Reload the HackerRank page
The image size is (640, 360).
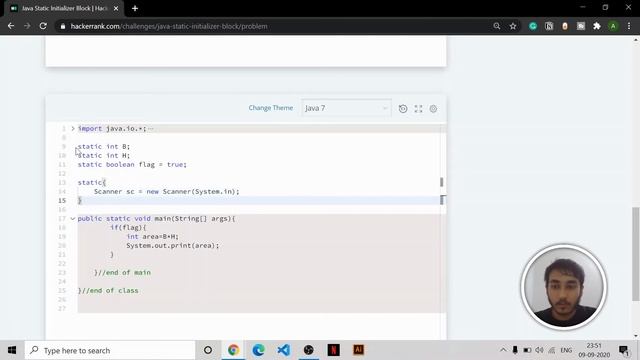(43, 26)
